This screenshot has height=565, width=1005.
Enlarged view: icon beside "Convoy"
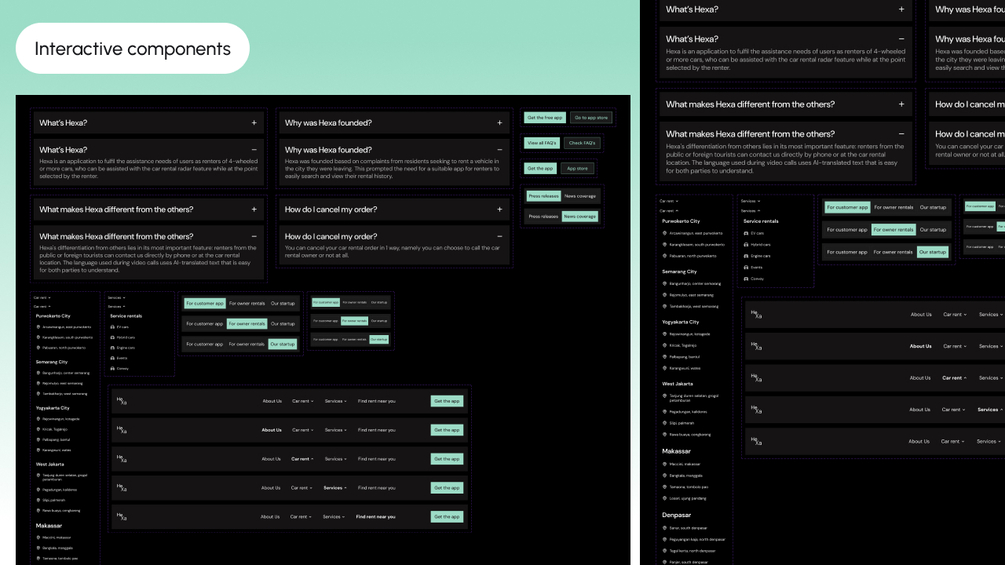point(746,279)
